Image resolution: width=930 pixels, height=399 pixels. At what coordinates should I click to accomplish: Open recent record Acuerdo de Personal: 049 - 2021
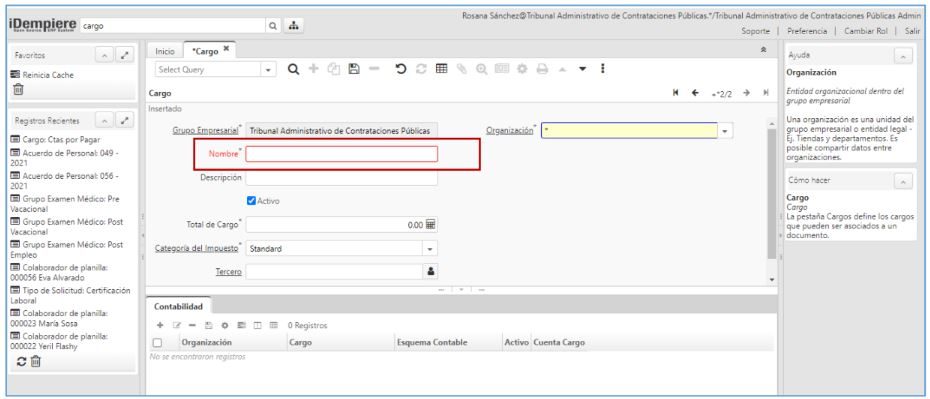click(65, 157)
